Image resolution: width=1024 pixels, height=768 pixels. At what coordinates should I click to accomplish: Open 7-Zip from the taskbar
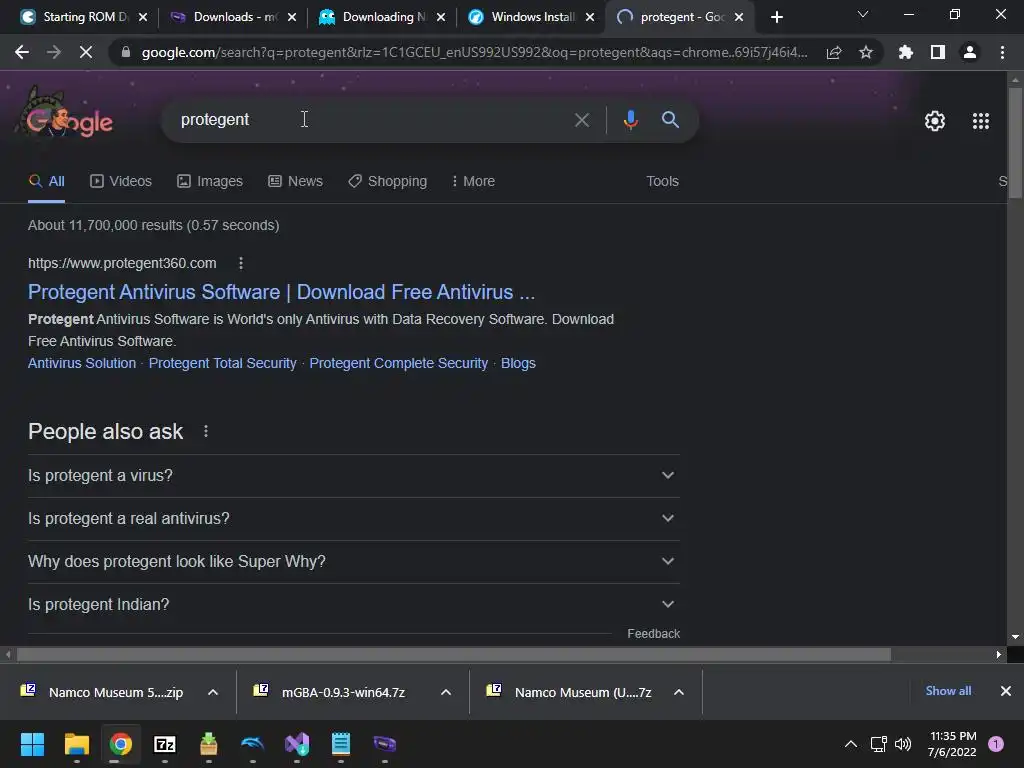tap(165, 744)
